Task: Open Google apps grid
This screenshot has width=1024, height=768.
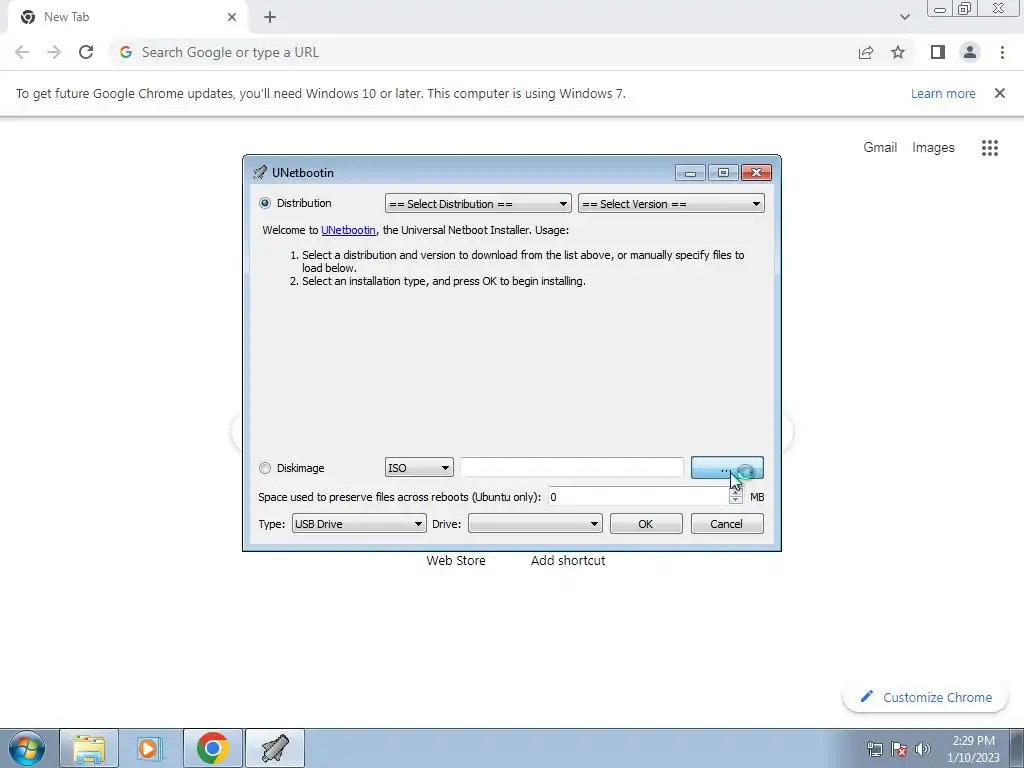Action: [x=989, y=148]
